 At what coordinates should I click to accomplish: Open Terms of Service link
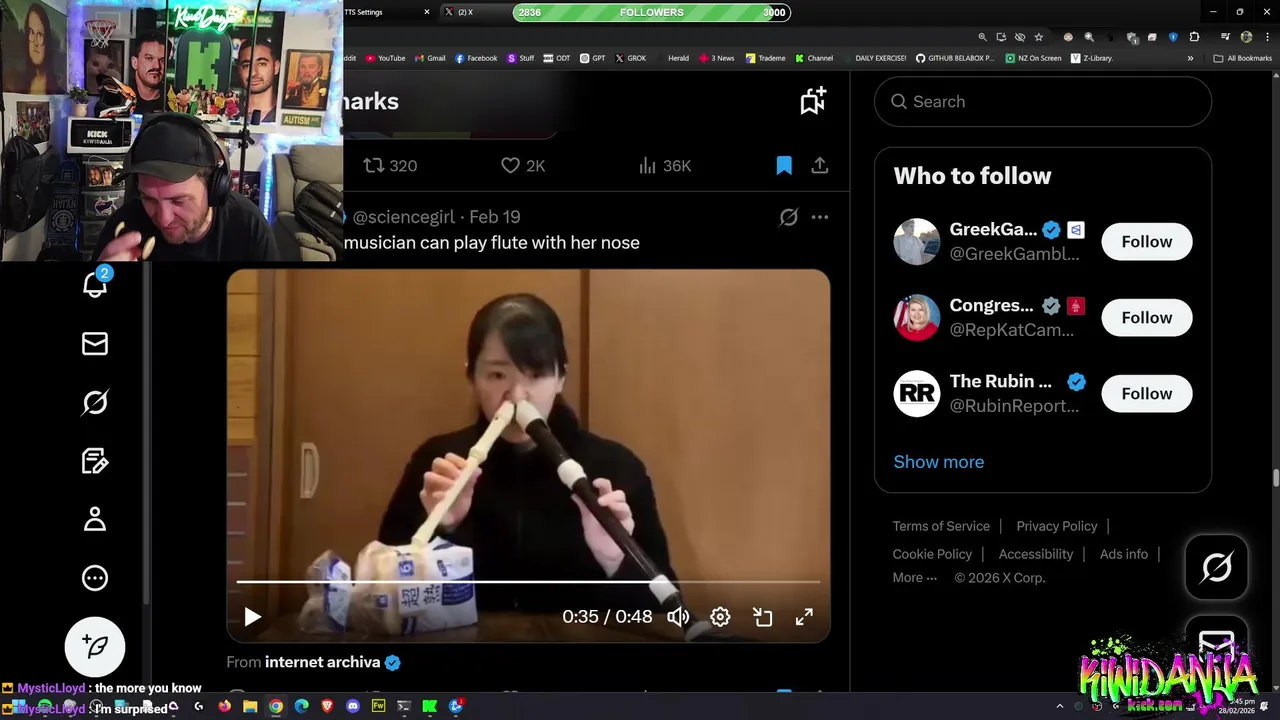click(941, 526)
